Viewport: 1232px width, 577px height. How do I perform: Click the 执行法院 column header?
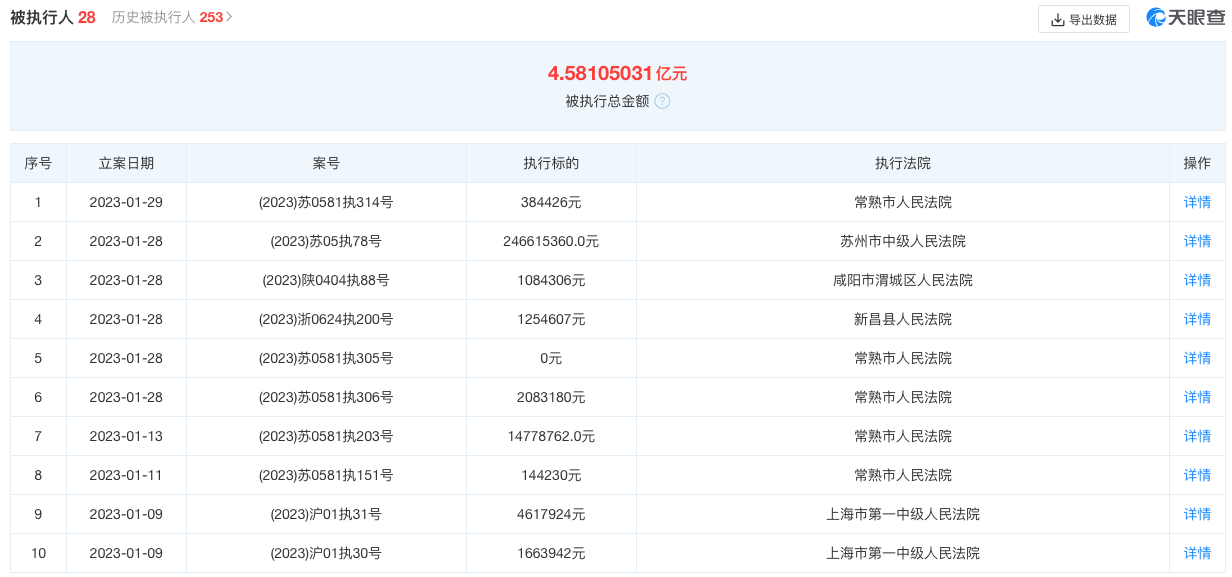pos(903,163)
